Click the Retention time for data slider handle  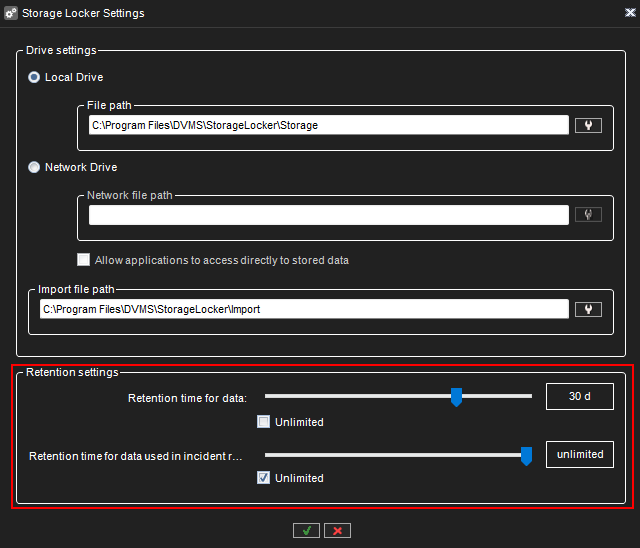(456, 397)
